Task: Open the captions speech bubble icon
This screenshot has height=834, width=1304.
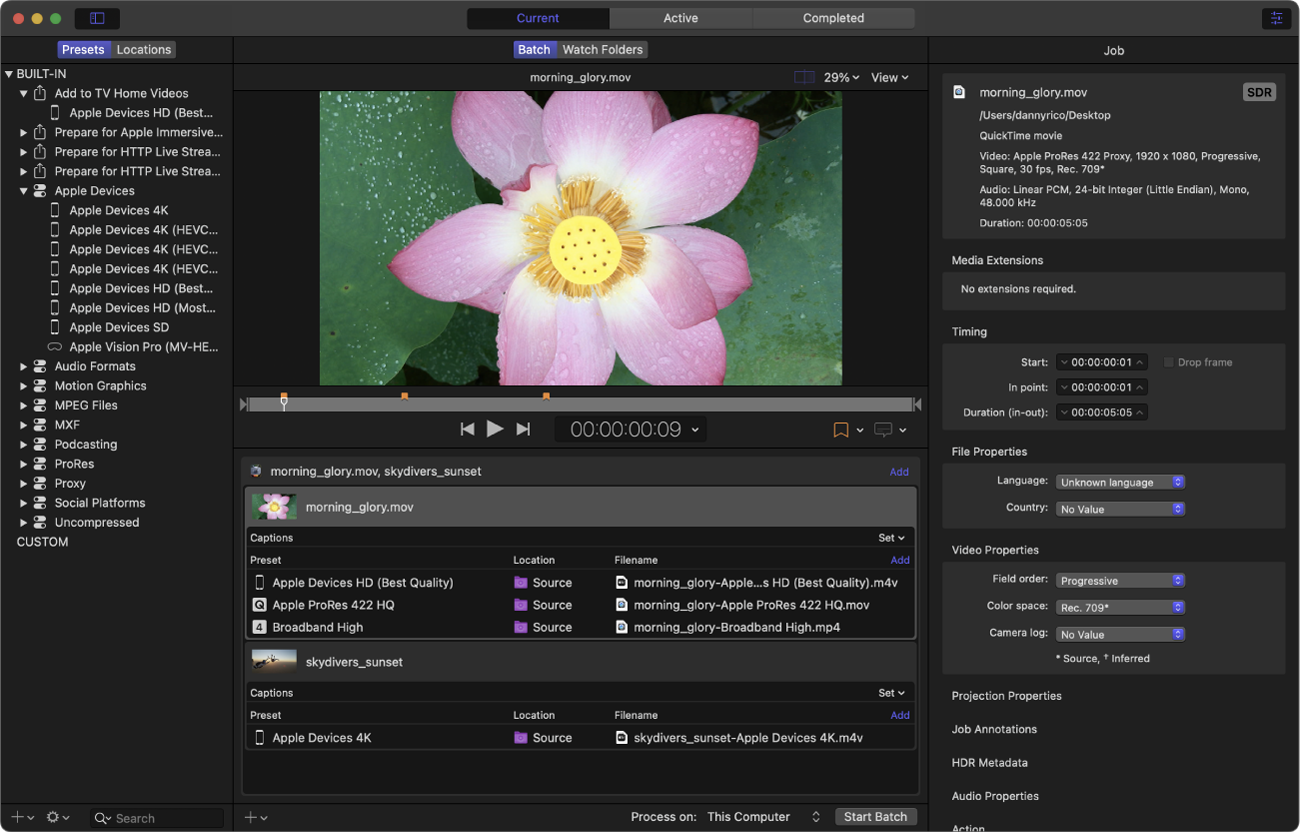Action: coord(883,430)
